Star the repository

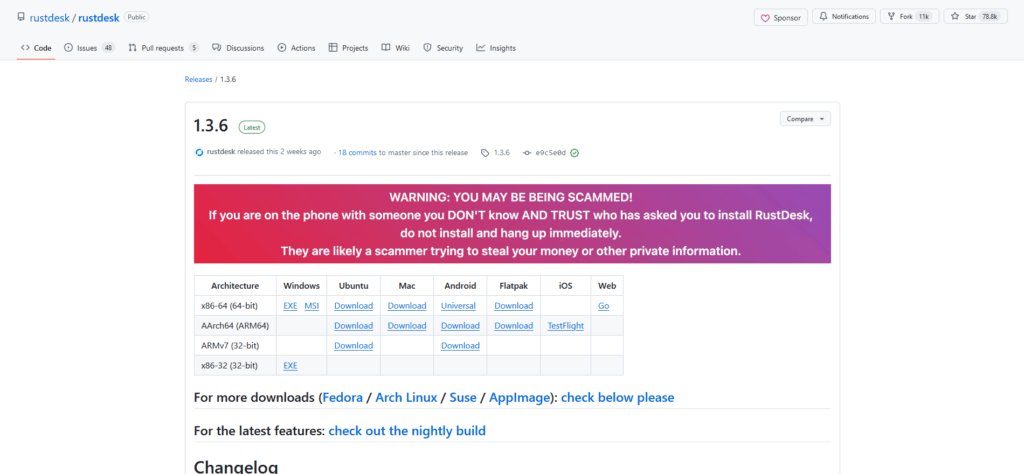(974, 17)
